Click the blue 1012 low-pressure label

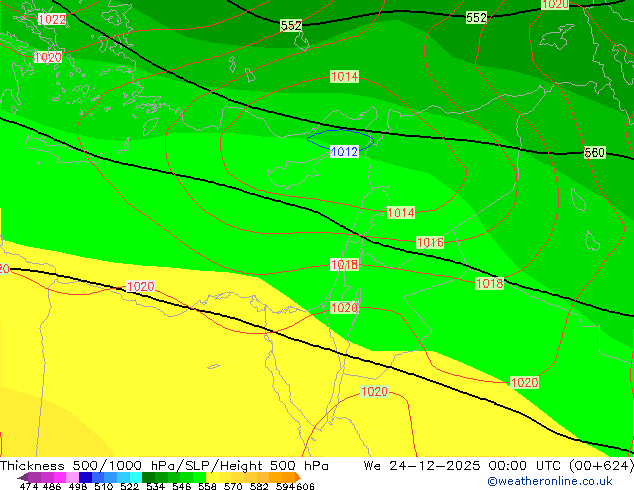tap(344, 152)
